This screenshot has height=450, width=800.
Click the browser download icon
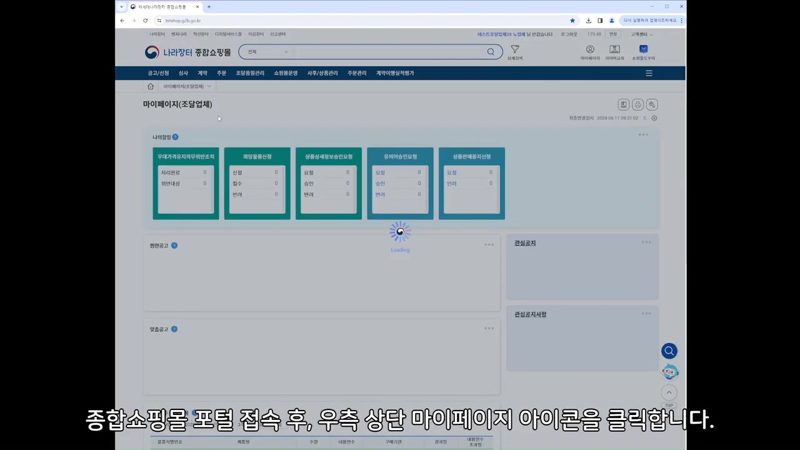(x=588, y=21)
